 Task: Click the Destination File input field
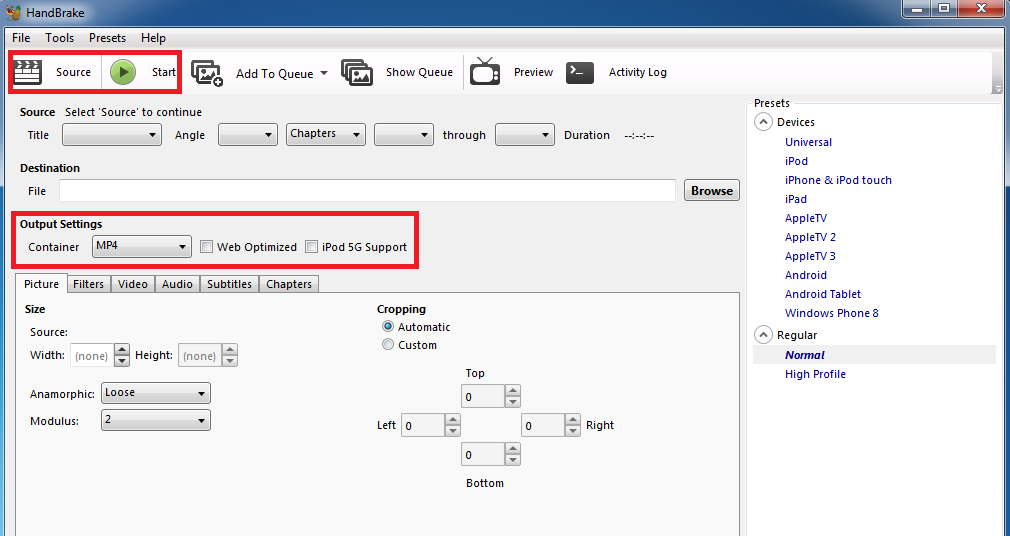click(367, 191)
